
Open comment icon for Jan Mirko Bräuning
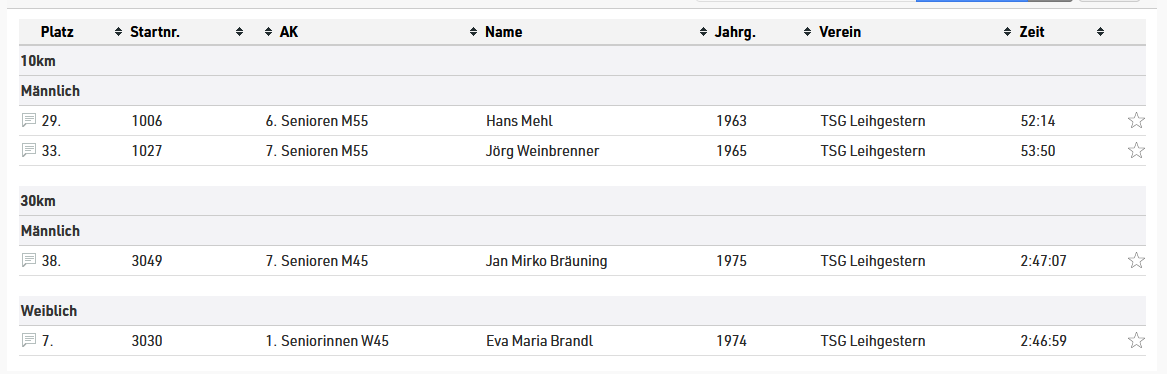click(x=29, y=260)
